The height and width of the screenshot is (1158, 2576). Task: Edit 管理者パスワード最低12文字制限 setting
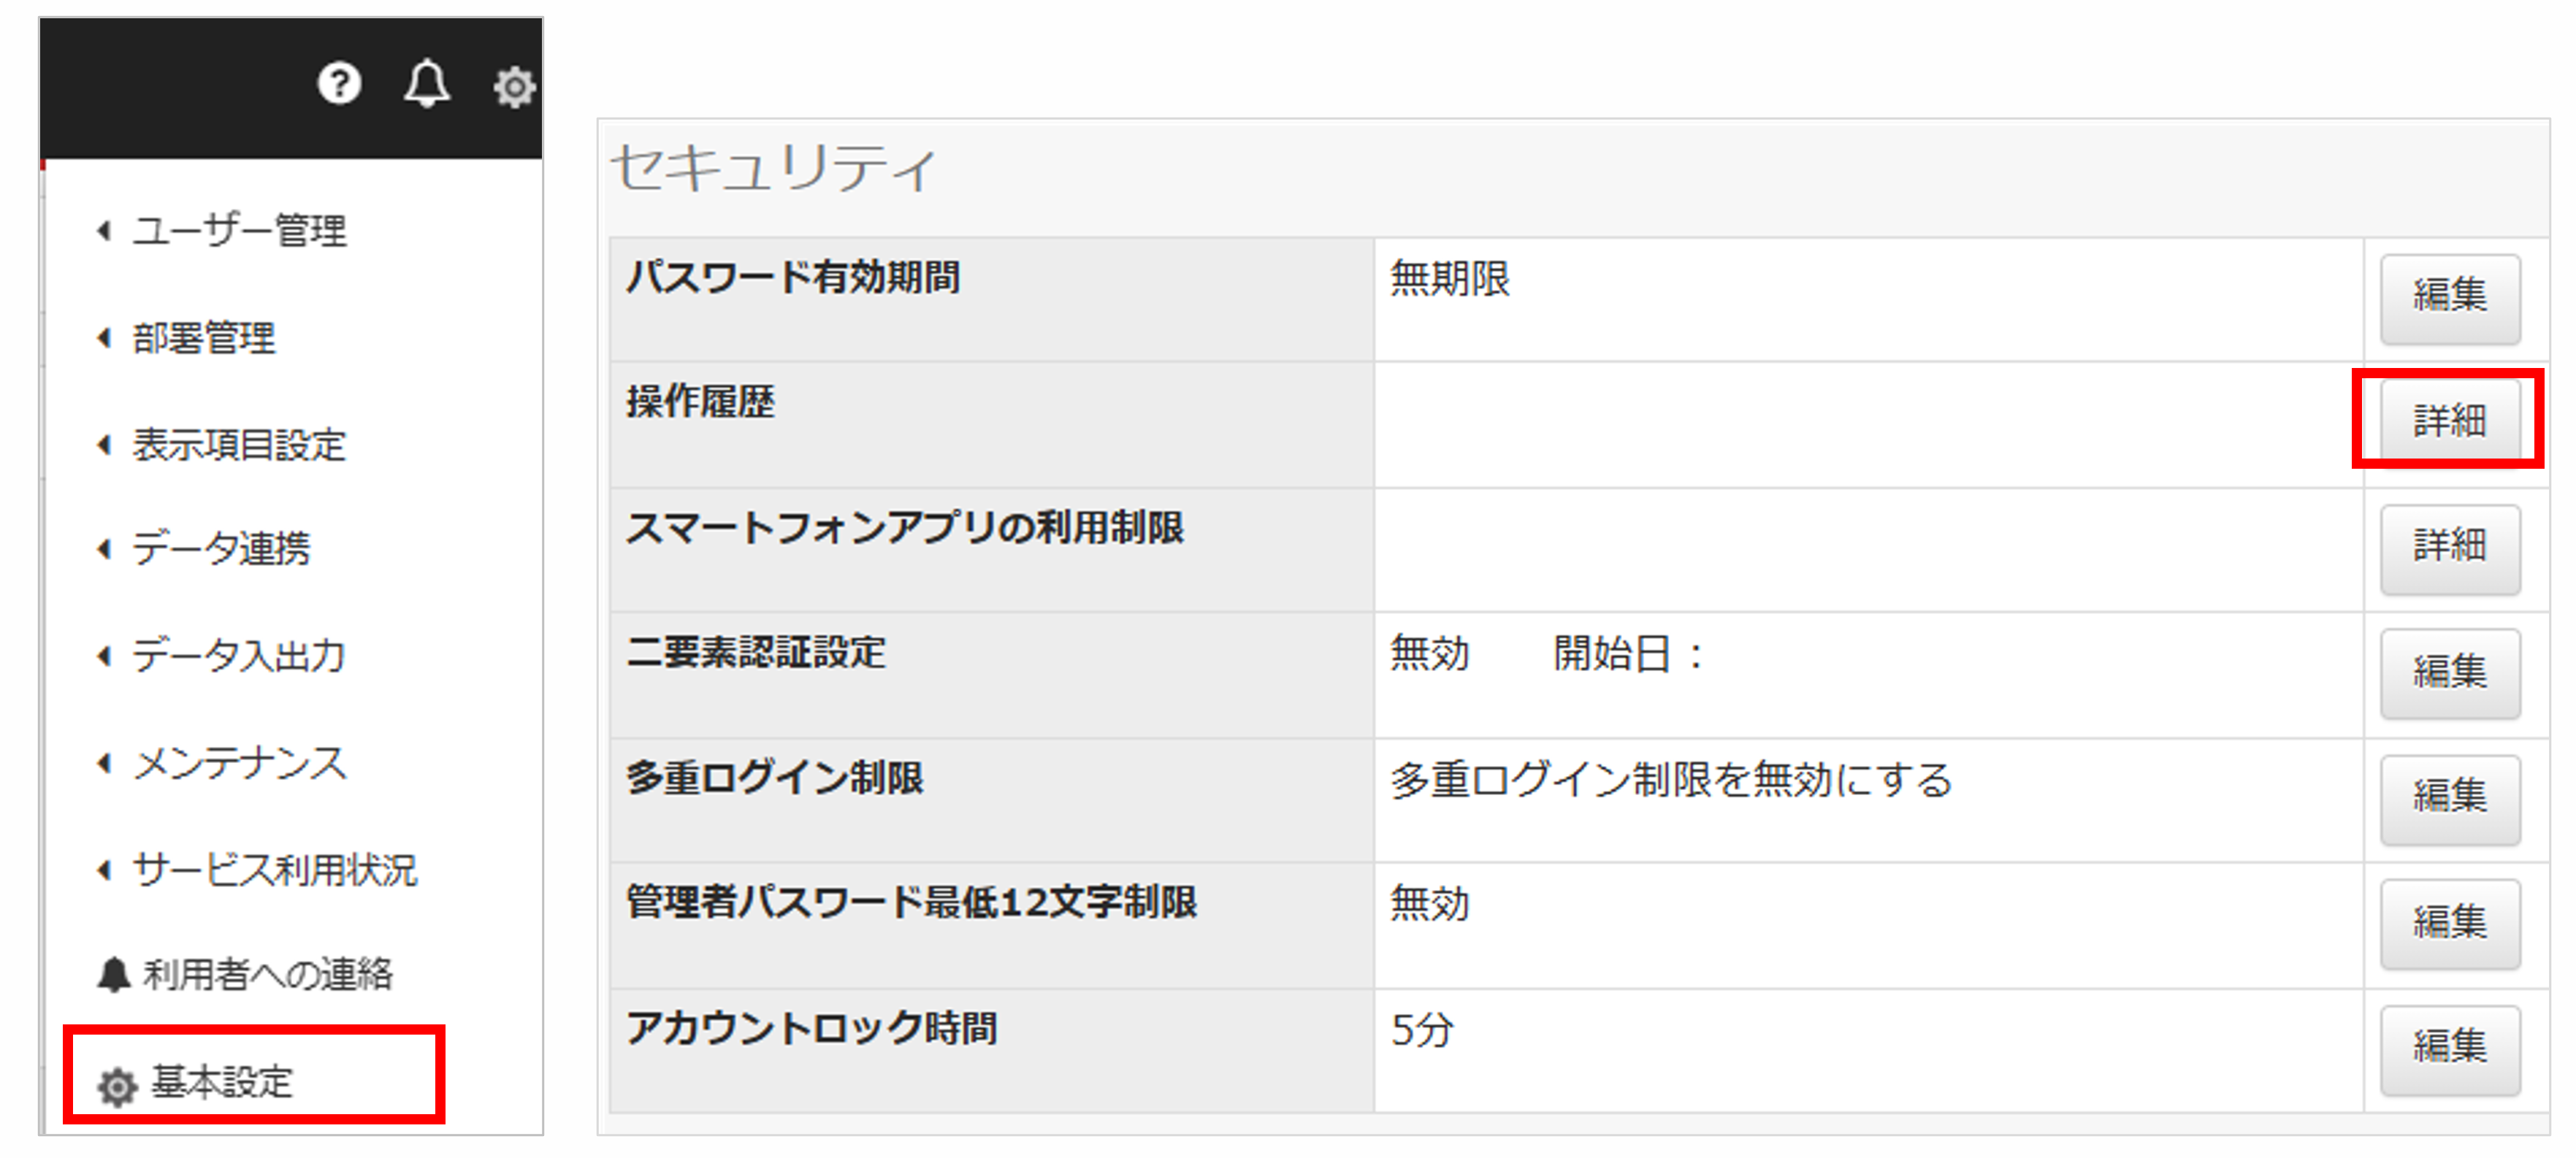click(x=2449, y=922)
